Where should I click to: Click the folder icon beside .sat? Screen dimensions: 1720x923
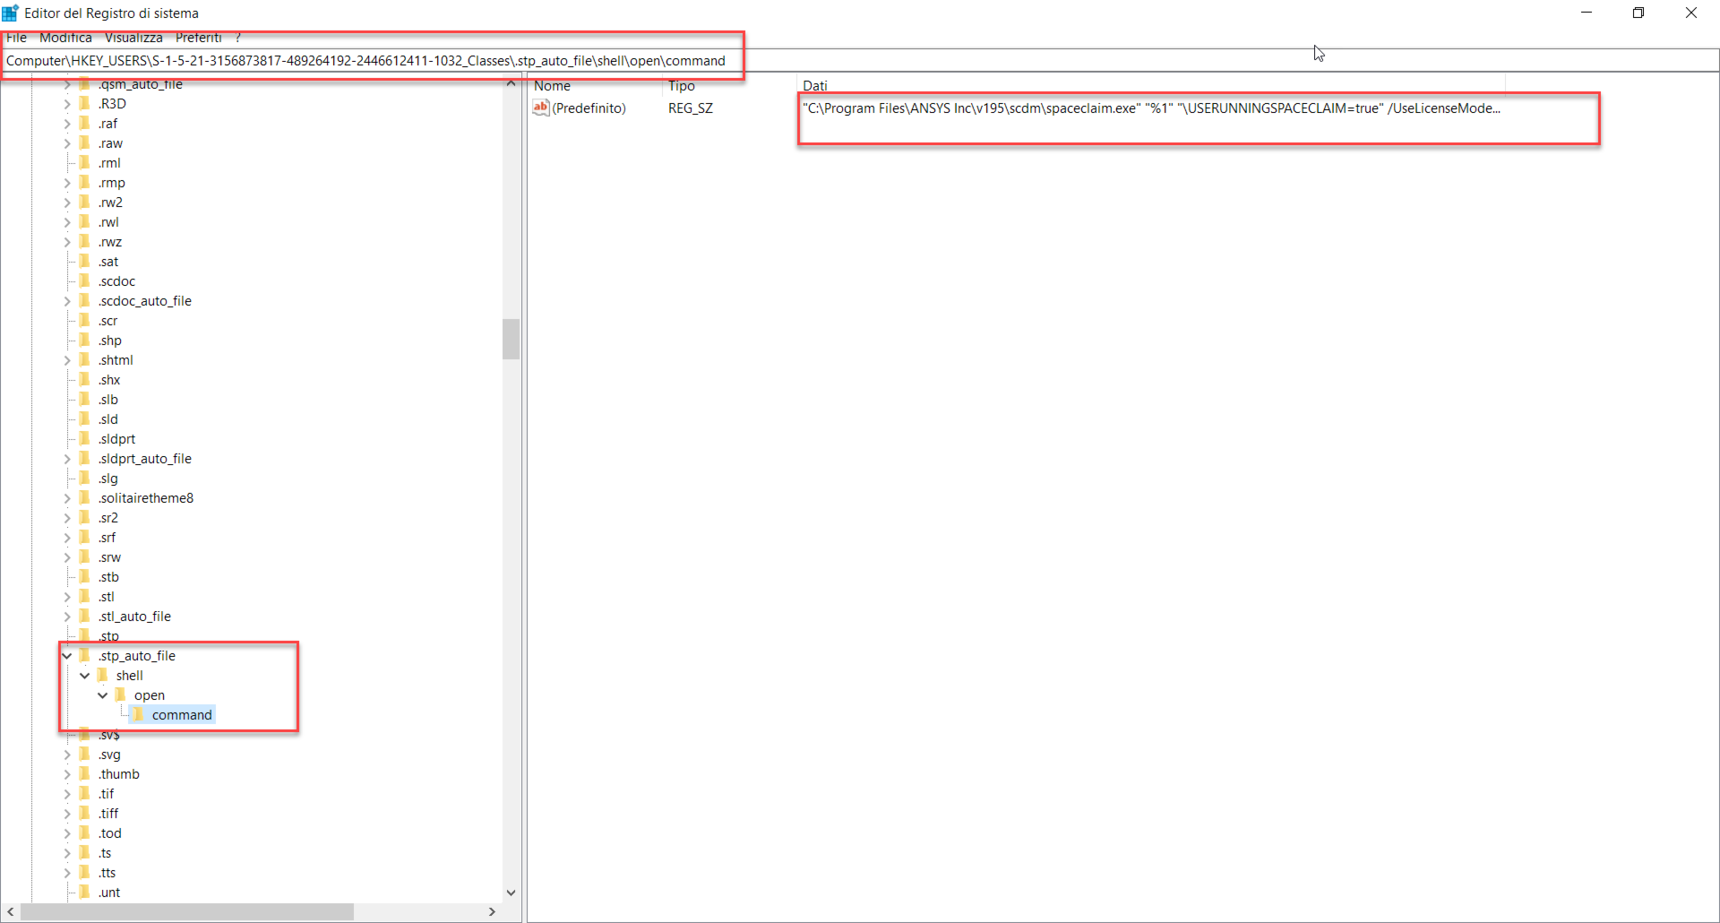pyautogui.click(x=85, y=262)
